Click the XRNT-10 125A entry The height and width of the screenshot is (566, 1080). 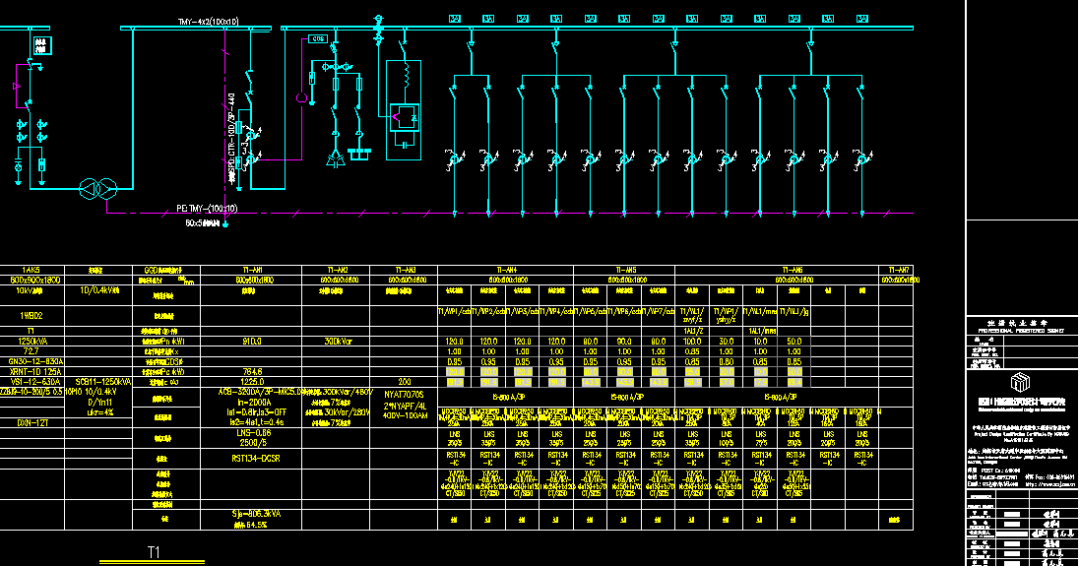click(35, 372)
